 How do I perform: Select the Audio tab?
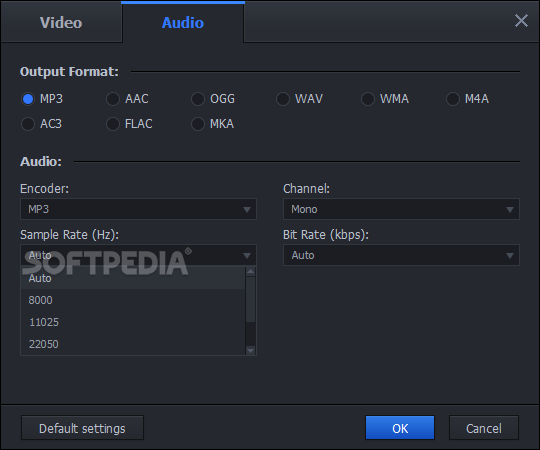(183, 22)
